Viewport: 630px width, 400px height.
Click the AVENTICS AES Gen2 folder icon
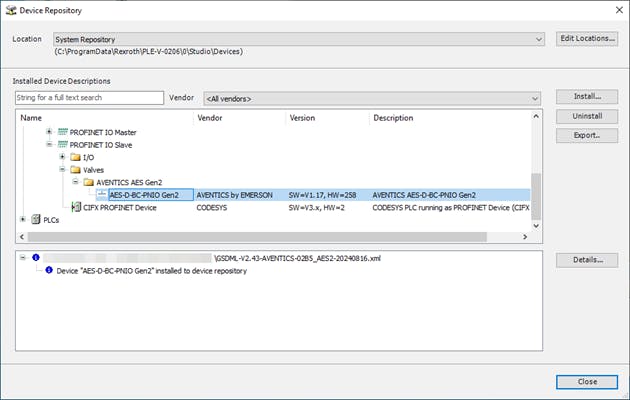(88, 182)
